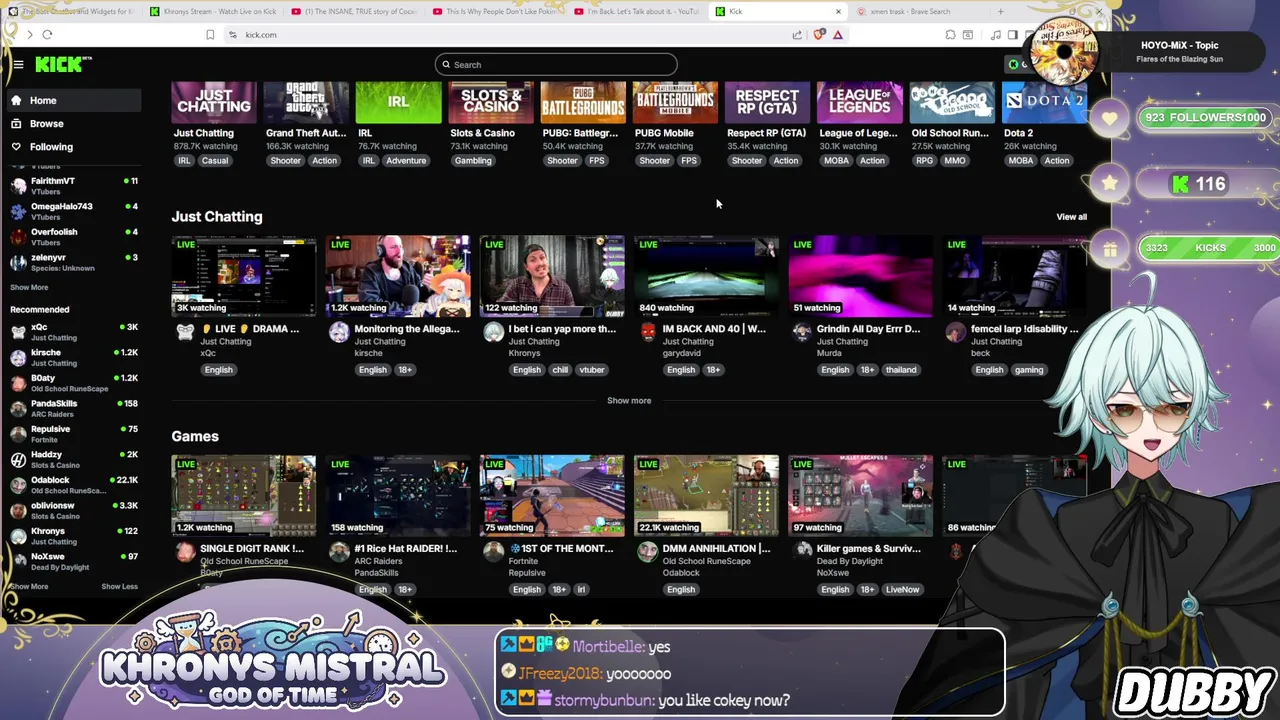Click the Brave Shields lion icon
Image resolution: width=1280 pixels, height=720 pixels.
point(820,35)
